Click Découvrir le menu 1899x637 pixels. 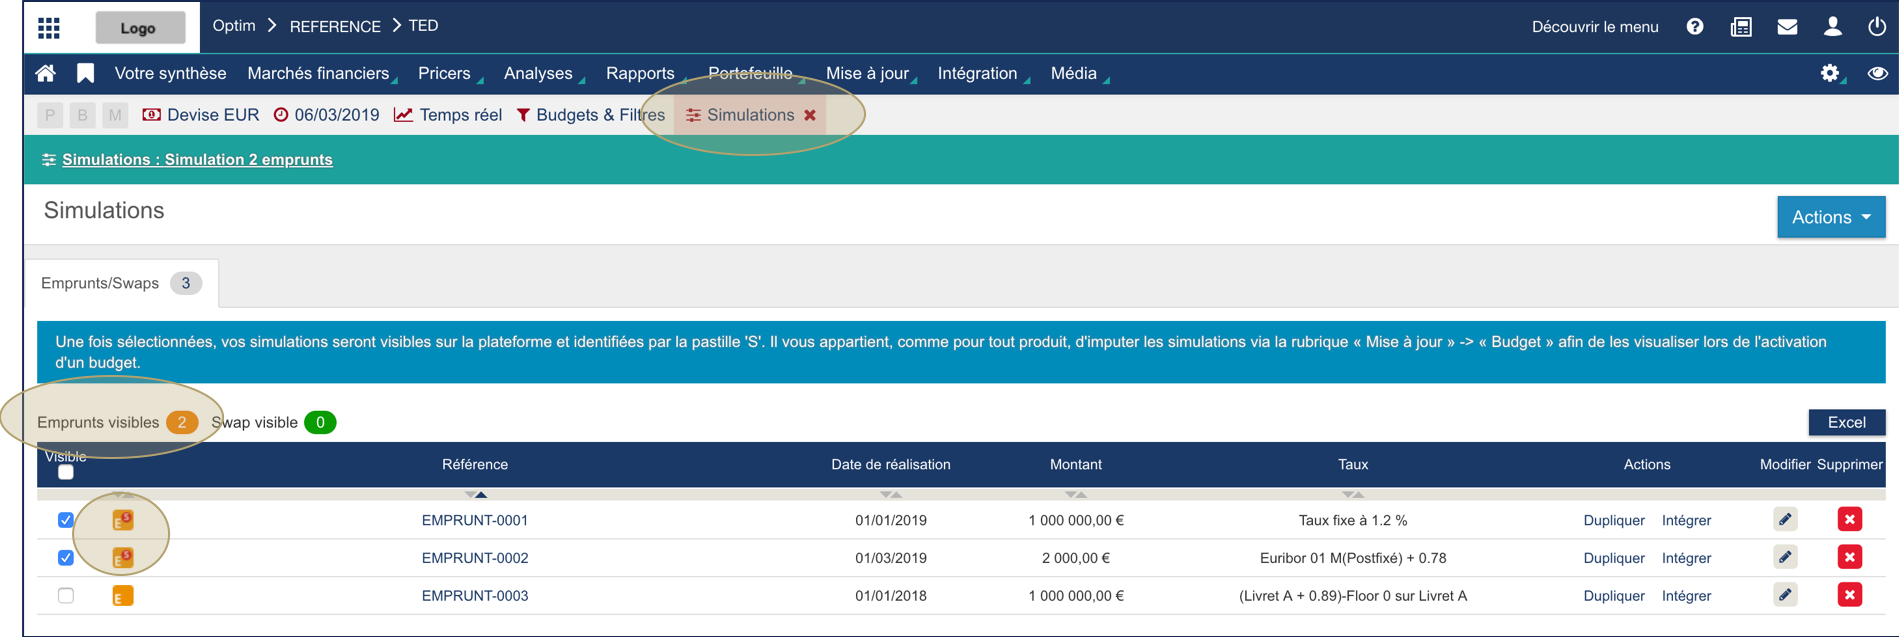pyautogui.click(x=1595, y=27)
